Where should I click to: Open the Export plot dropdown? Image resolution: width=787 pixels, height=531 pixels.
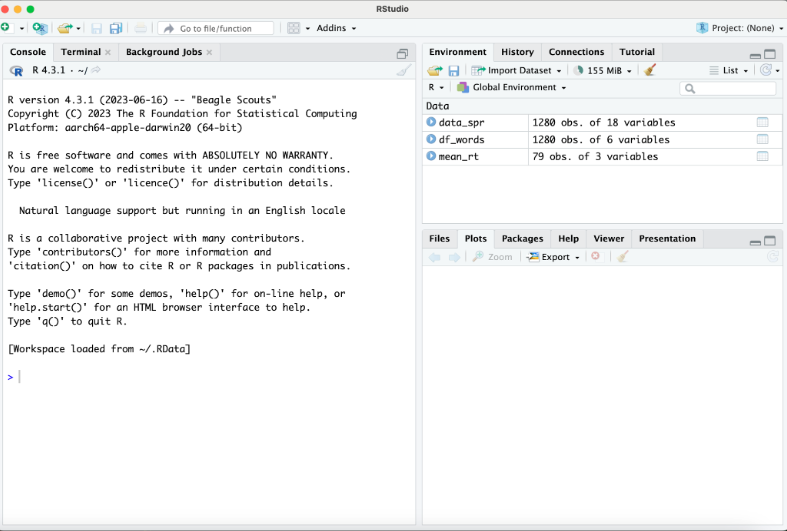point(553,257)
